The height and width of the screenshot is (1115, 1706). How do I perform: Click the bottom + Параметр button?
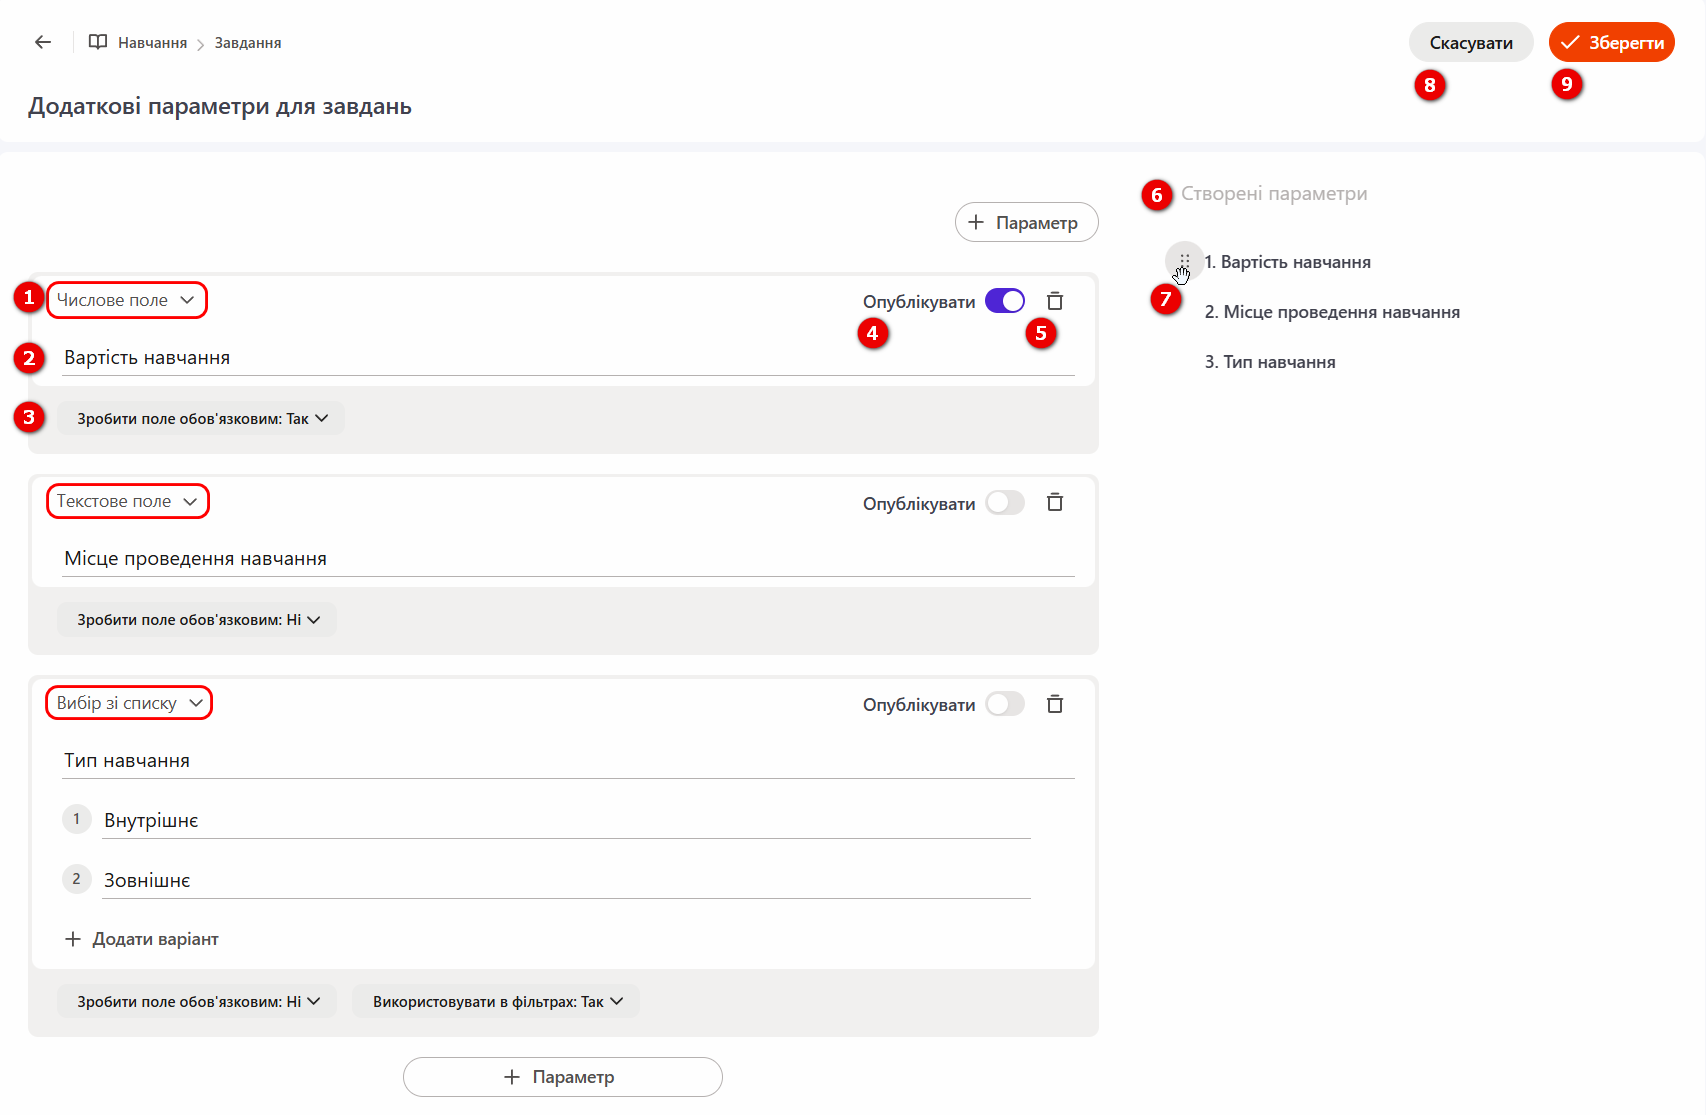[x=562, y=1077]
